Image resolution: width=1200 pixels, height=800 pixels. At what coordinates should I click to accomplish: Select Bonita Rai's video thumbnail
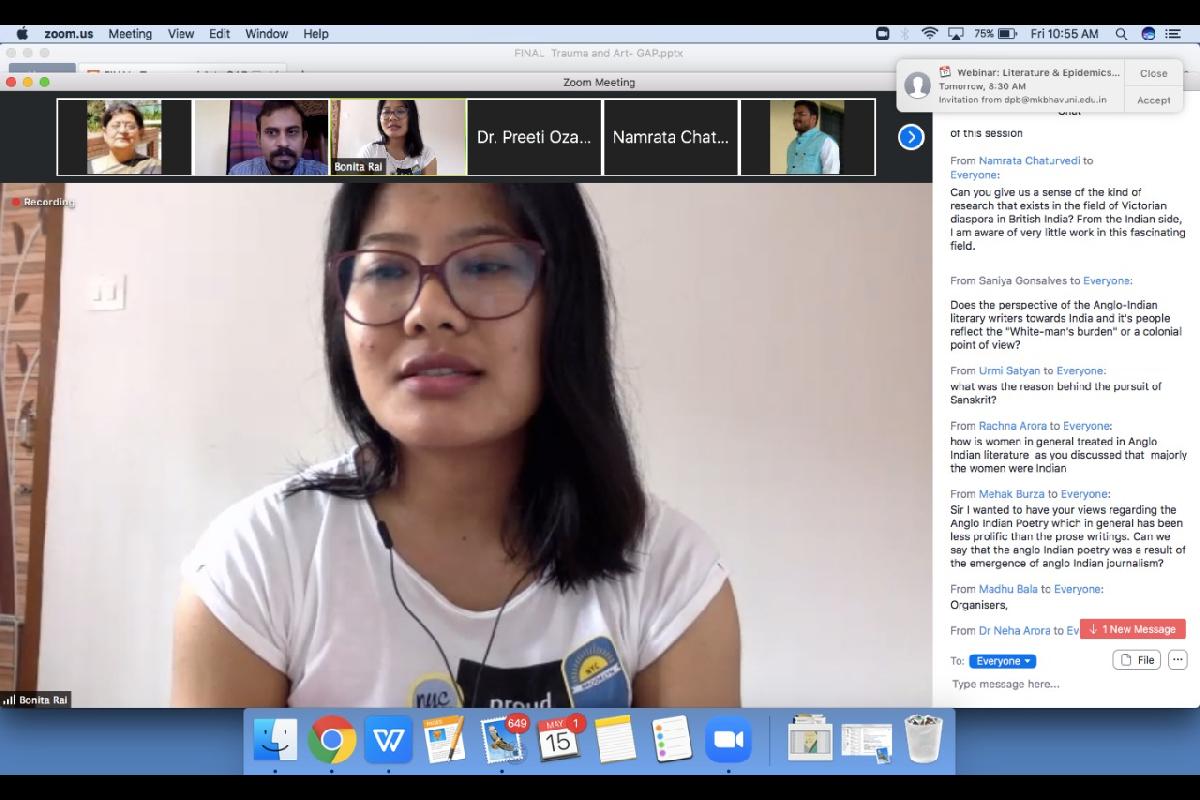click(x=398, y=137)
